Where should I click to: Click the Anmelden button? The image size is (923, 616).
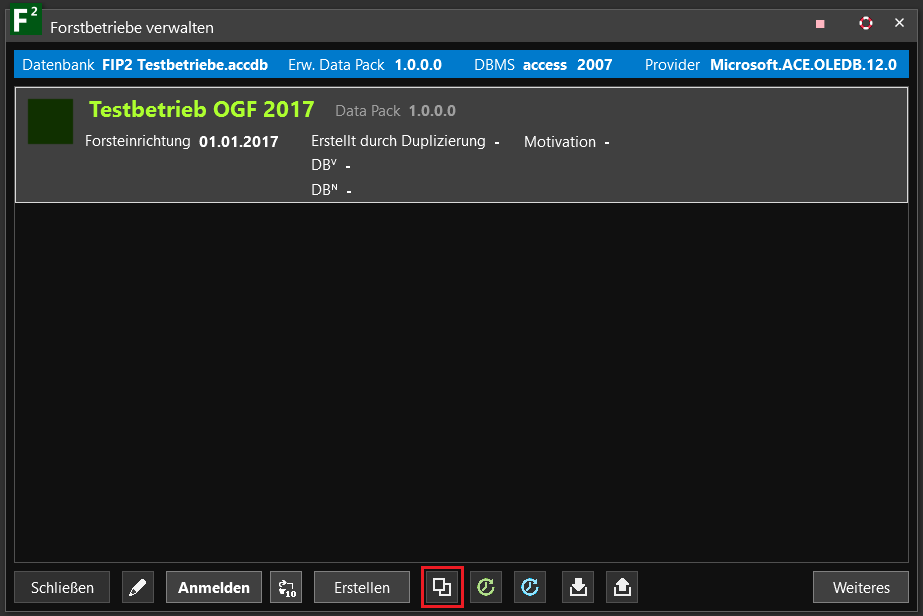[214, 587]
